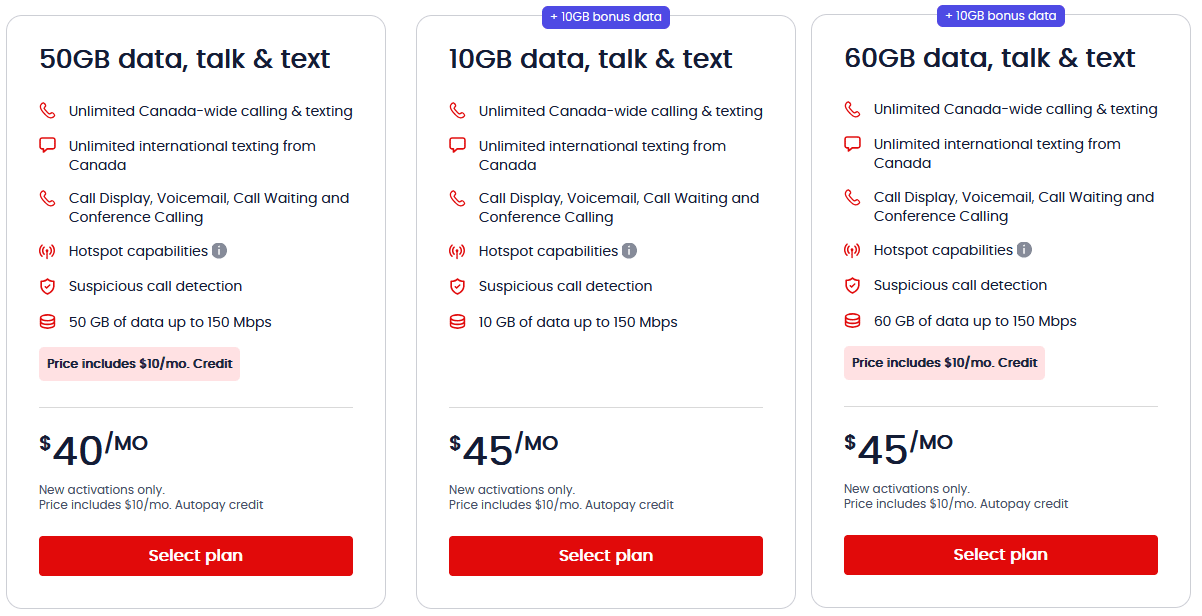
Task: Click Call Display phone icon in 60GB plan
Action: [852, 197]
